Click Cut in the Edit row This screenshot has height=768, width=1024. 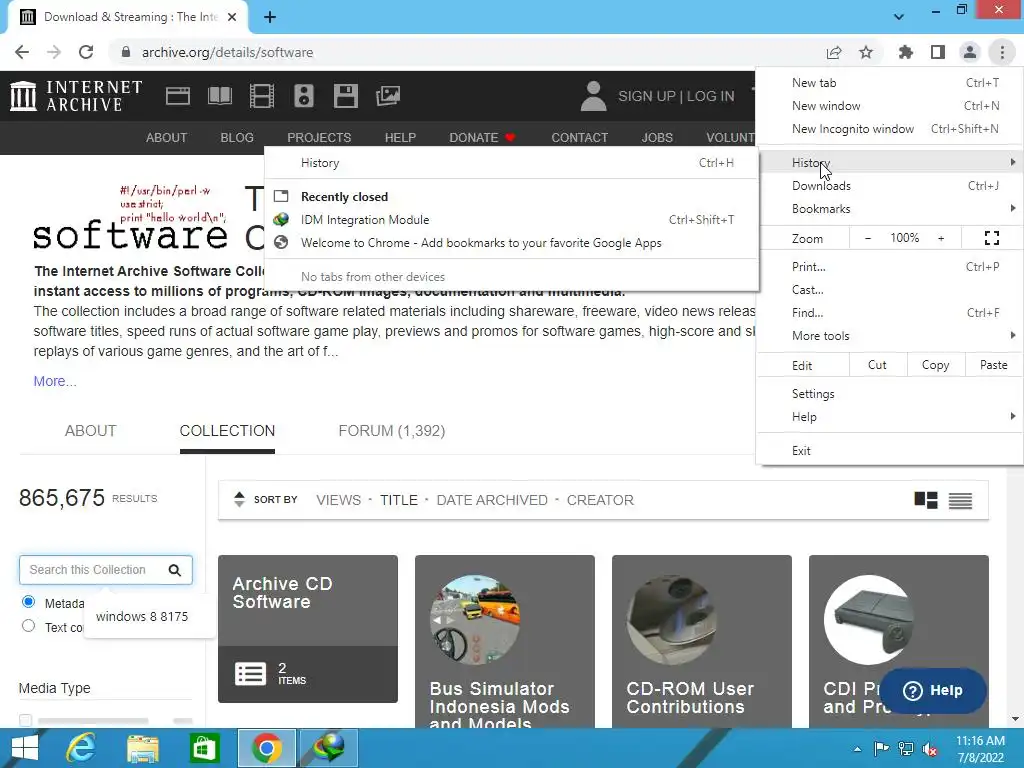click(877, 365)
